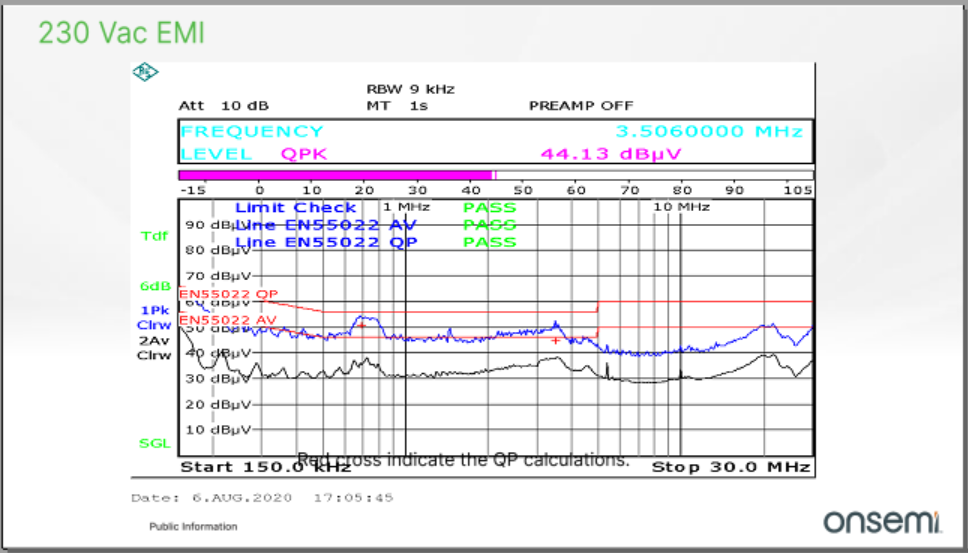Click the Start 150.0 kHz label
968x553 pixels.
236,467
